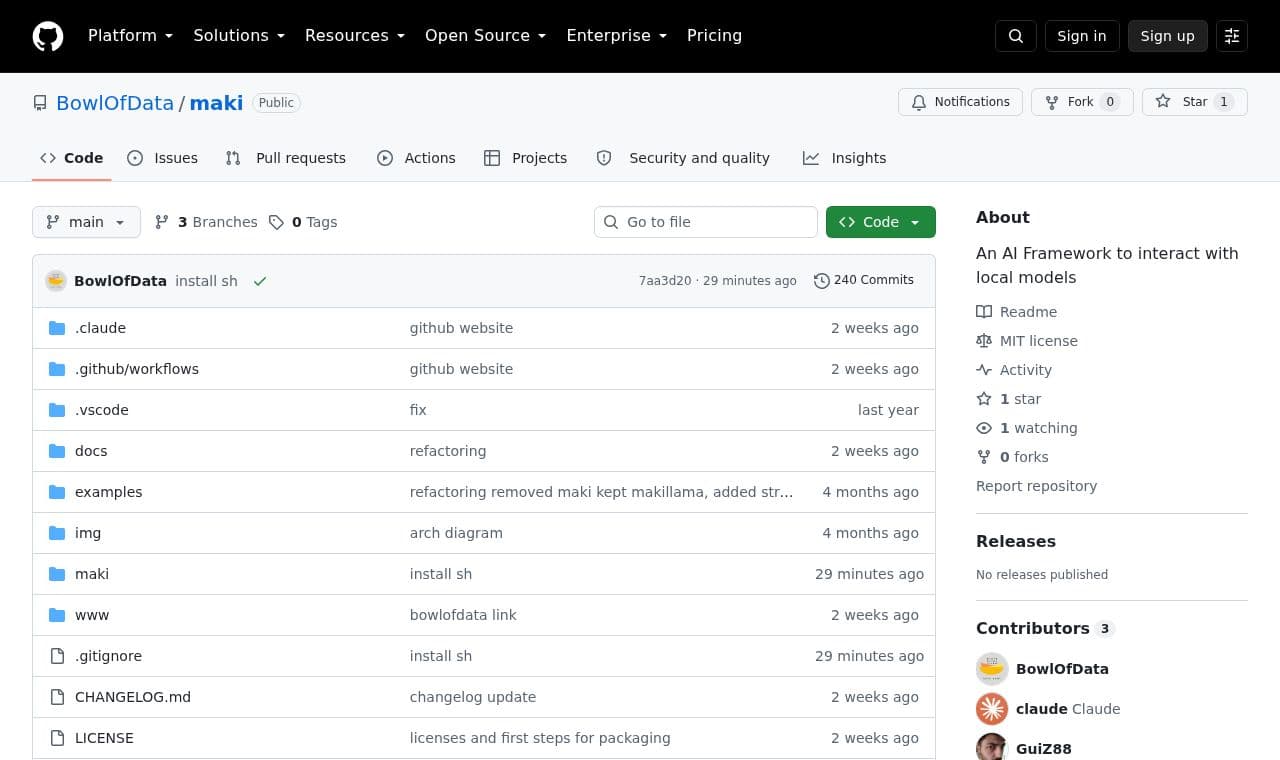Click the tag icon beside Tags
The height and width of the screenshot is (760, 1280).
(276, 222)
